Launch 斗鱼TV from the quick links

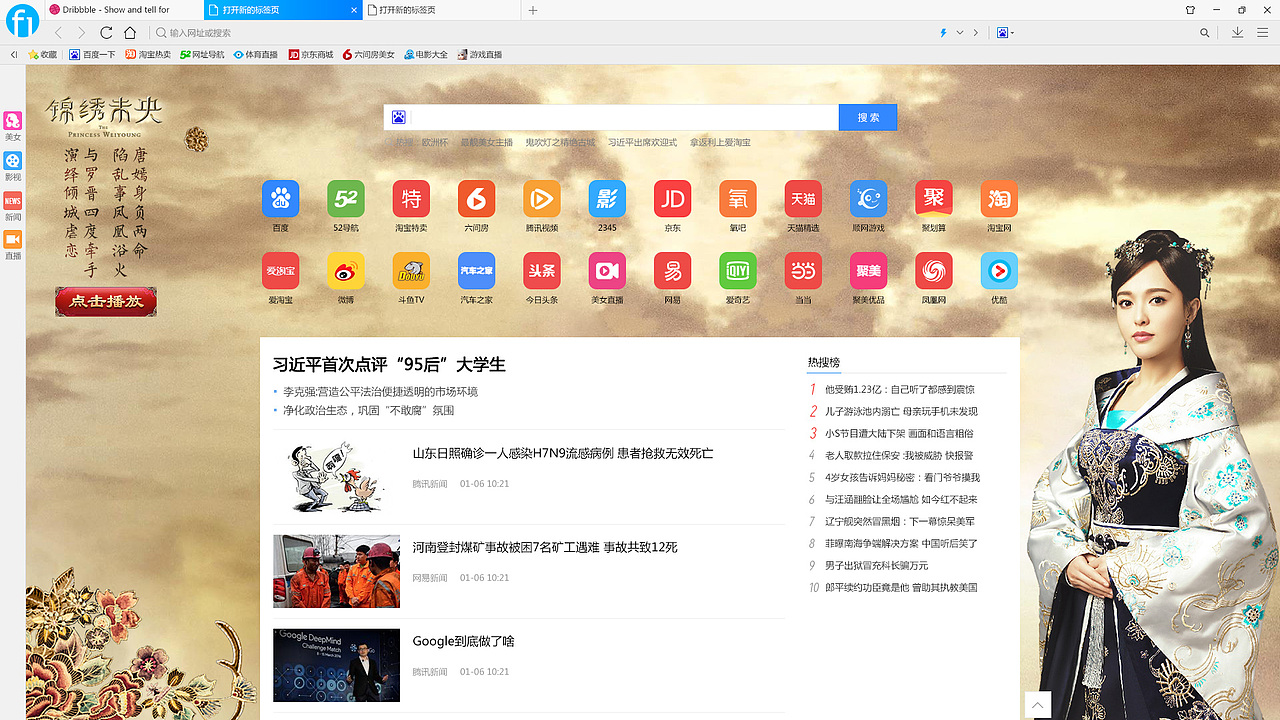411,270
